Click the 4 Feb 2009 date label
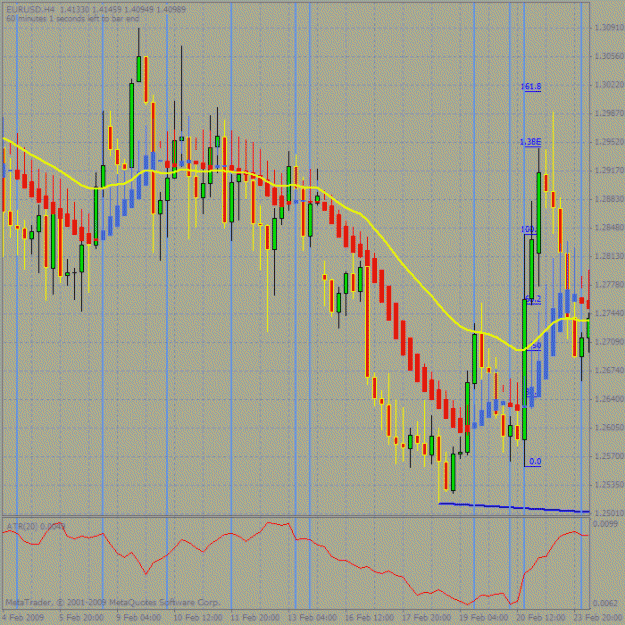625x625 pixels. click(x=22, y=617)
